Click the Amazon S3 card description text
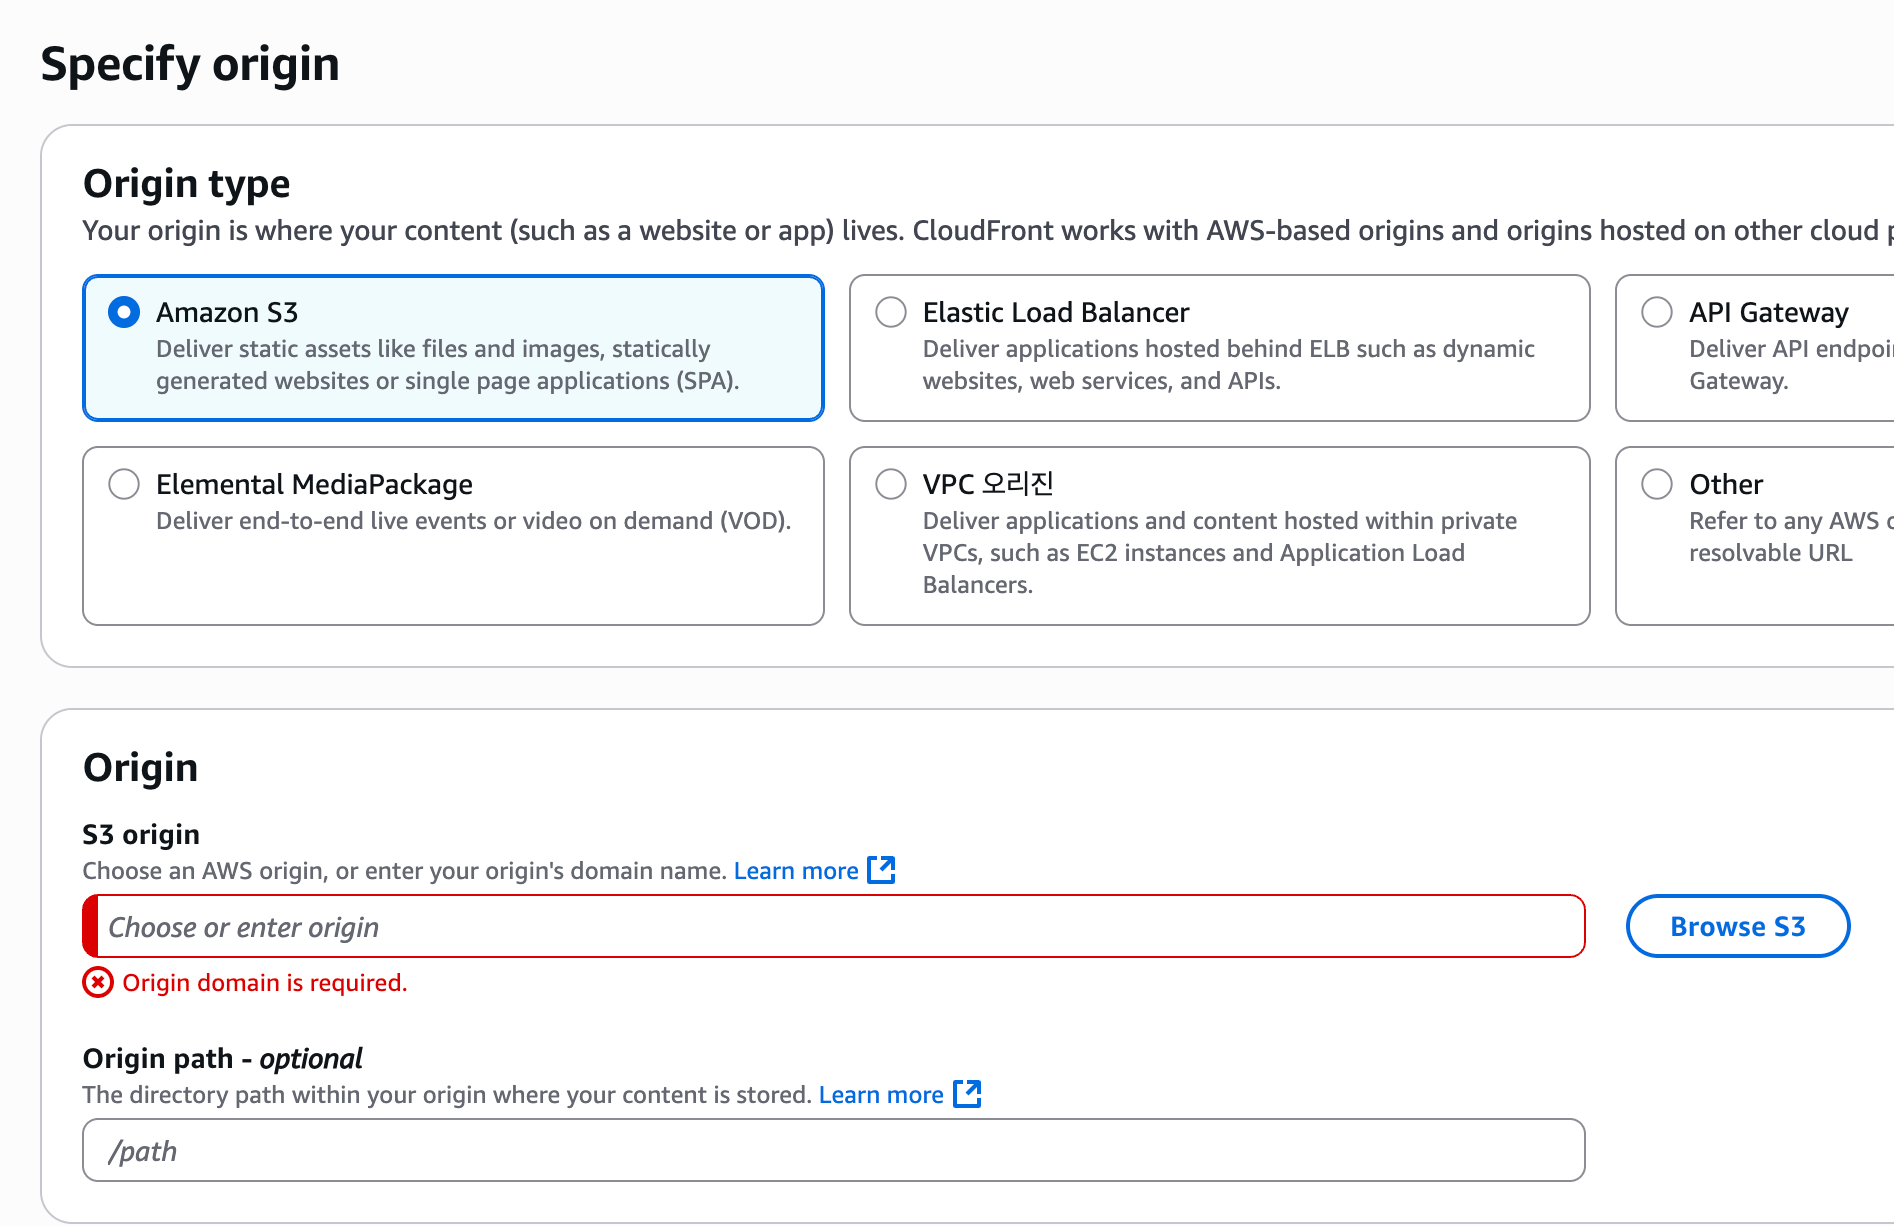 point(448,365)
